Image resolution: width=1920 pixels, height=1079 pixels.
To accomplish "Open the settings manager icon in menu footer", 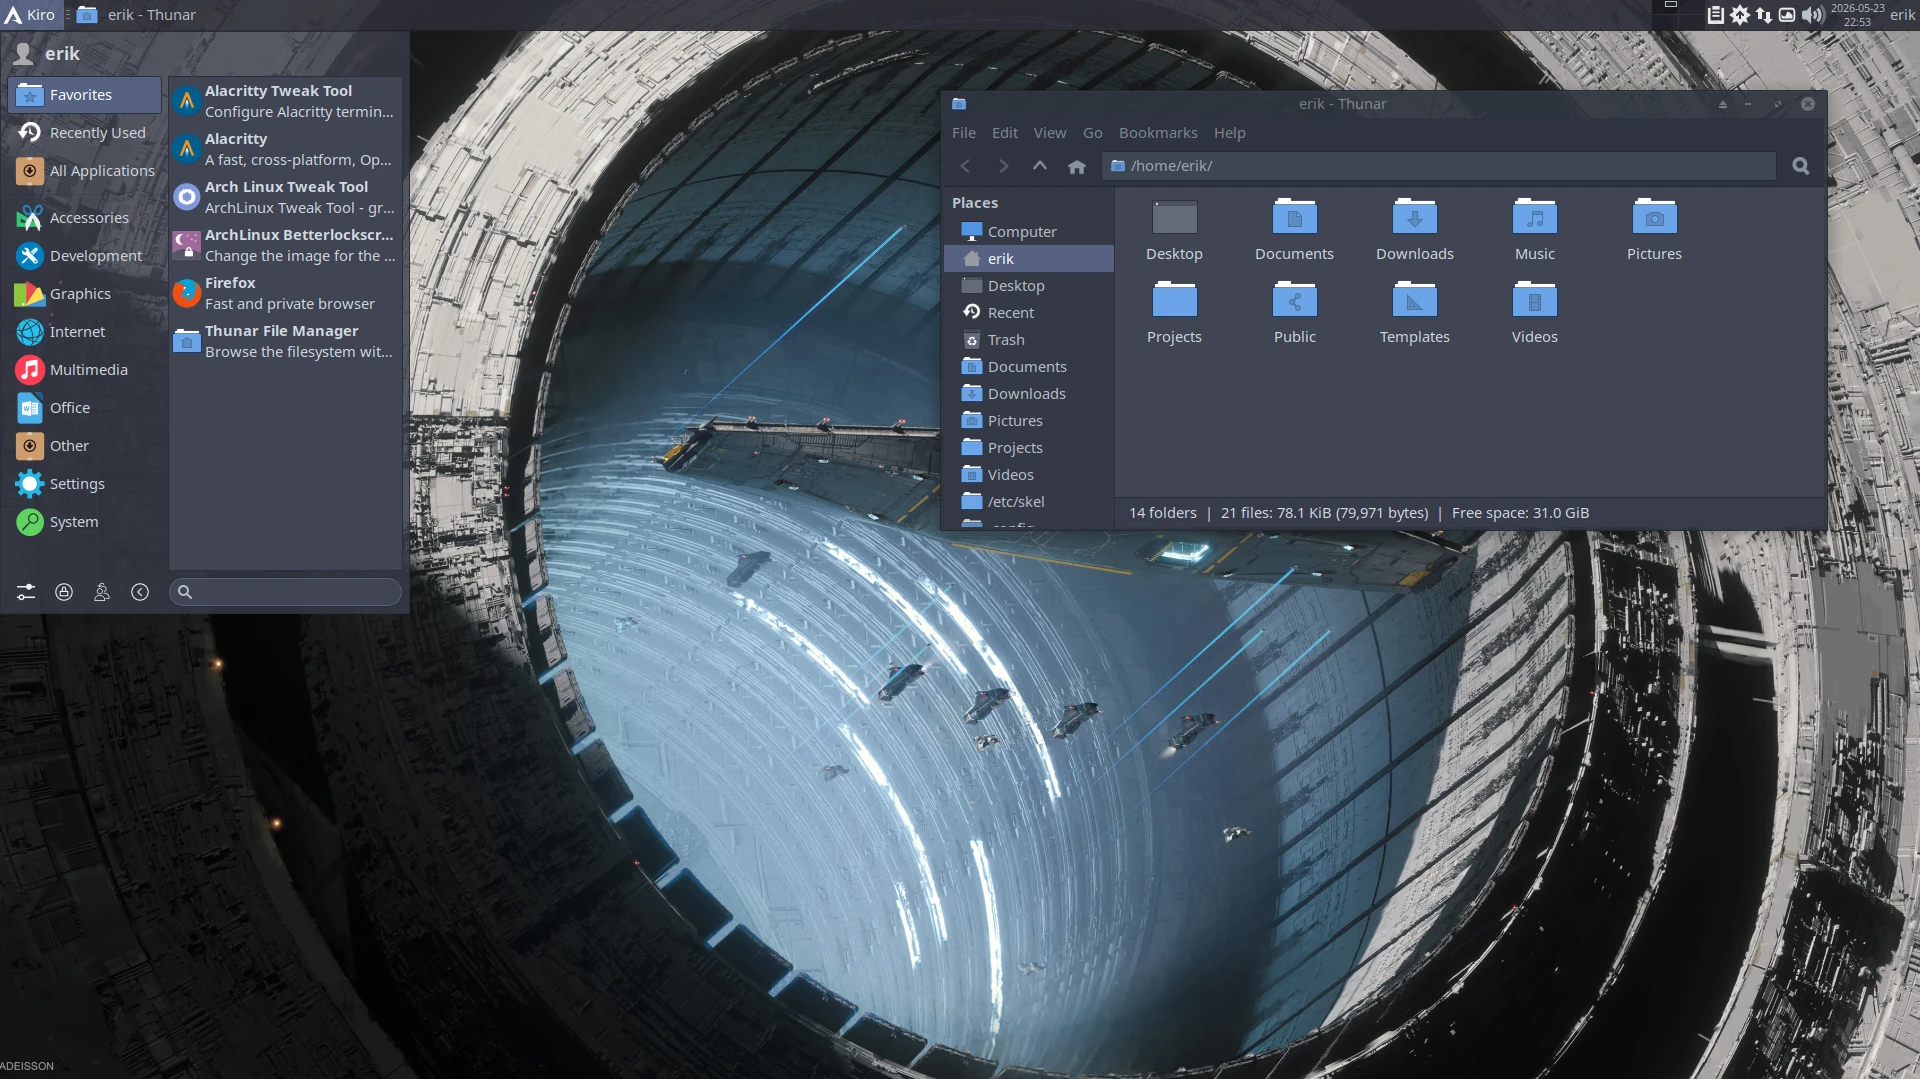I will pyautogui.click(x=26, y=592).
